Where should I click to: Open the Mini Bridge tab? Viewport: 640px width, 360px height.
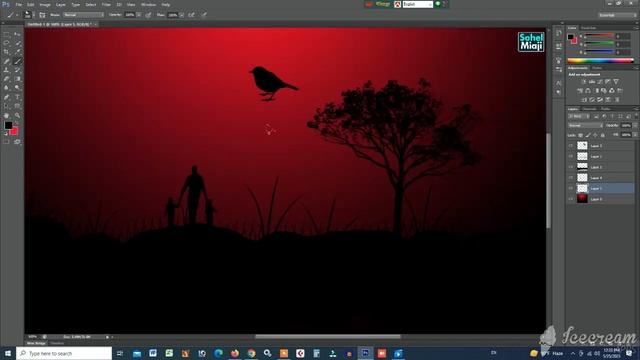pyautogui.click(x=36, y=343)
